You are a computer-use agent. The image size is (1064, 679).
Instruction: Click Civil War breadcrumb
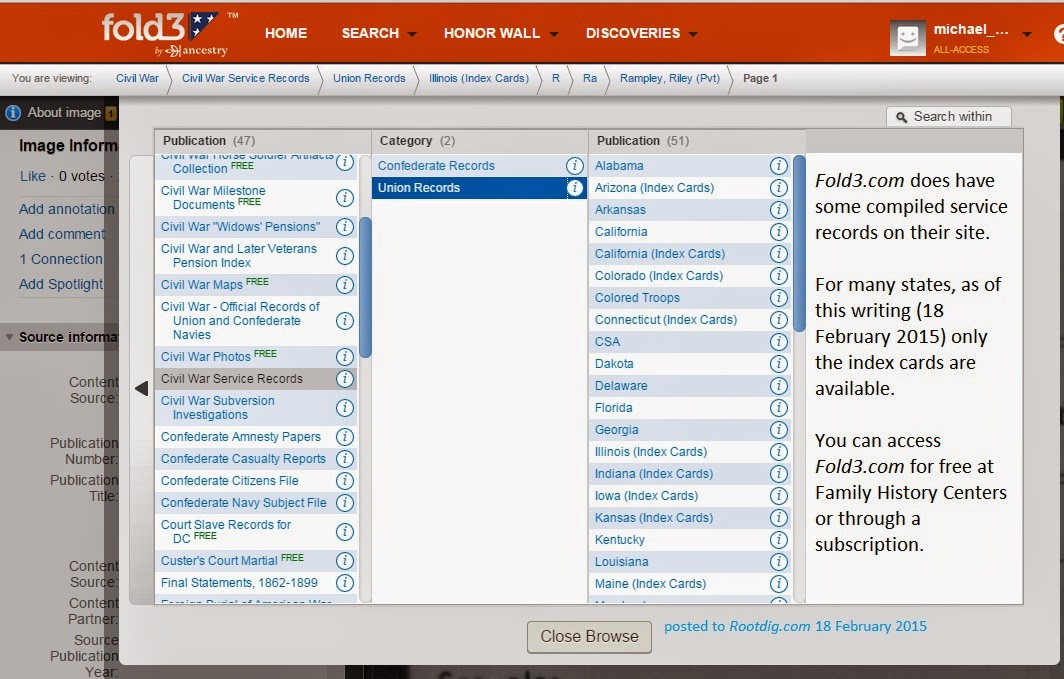[x=137, y=78]
